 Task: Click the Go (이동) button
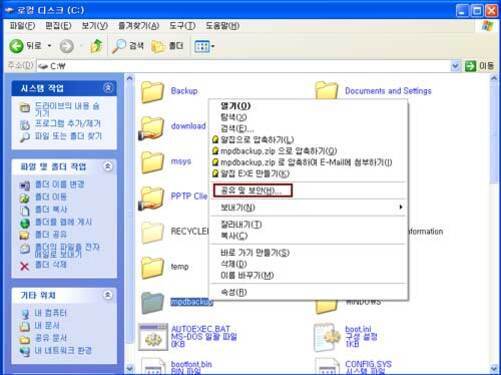click(479, 66)
